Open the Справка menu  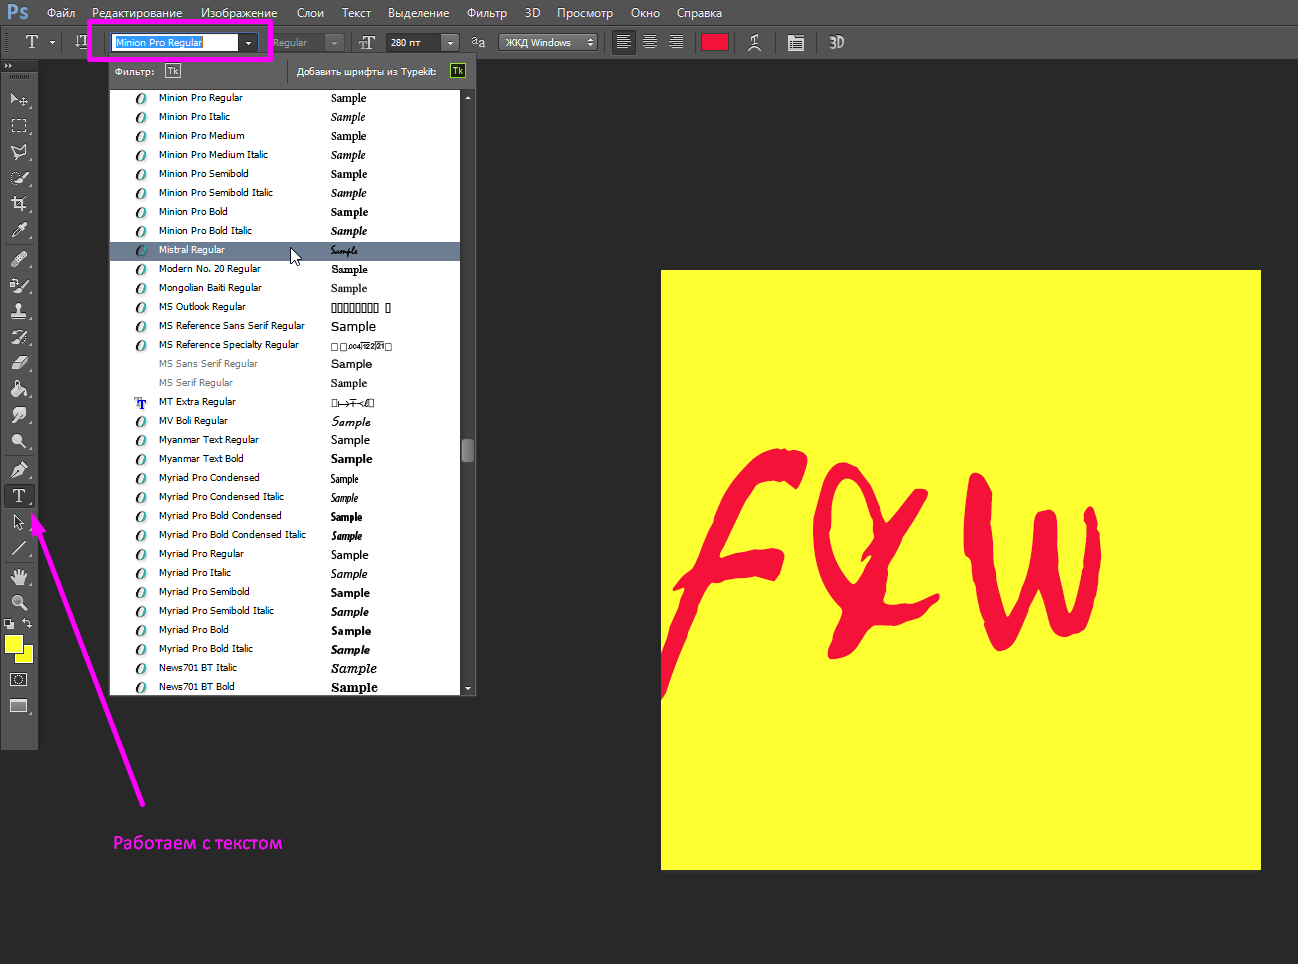(699, 13)
